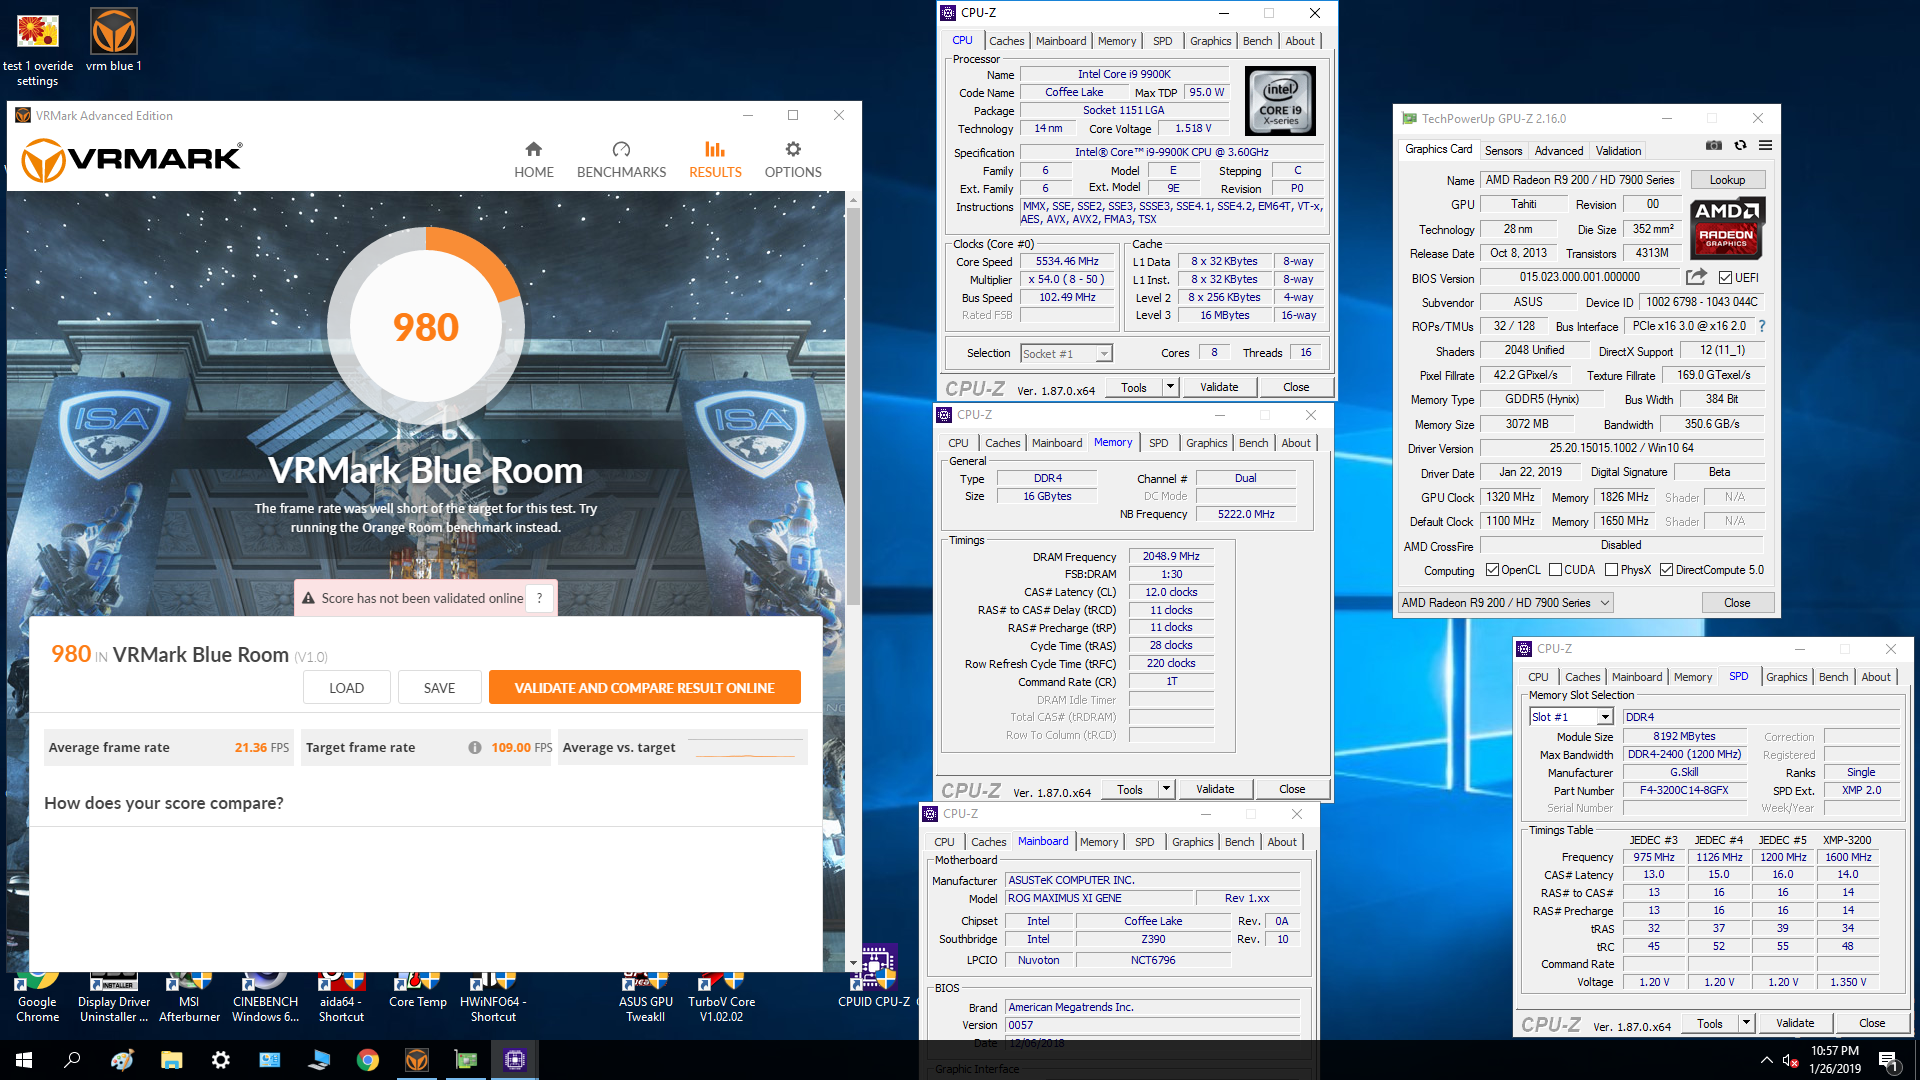
Task: Open the Core Temp desktop shortcut
Action: [x=418, y=991]
